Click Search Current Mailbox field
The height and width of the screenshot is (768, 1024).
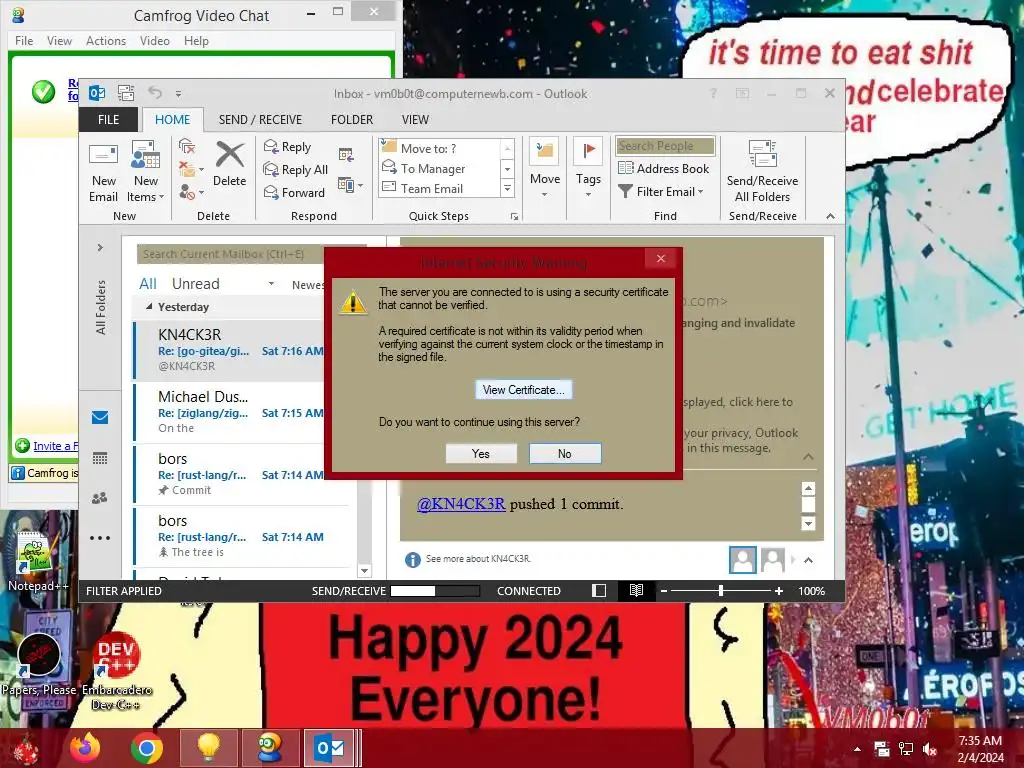230,254
